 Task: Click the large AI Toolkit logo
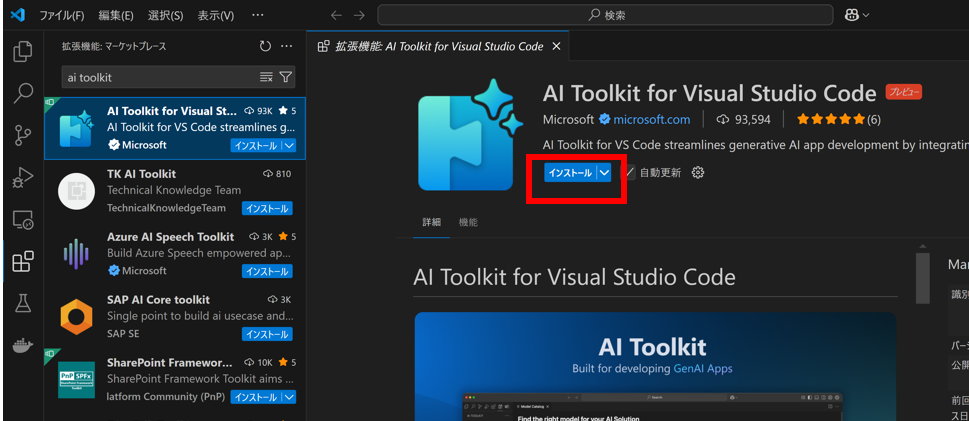(471, 134)
